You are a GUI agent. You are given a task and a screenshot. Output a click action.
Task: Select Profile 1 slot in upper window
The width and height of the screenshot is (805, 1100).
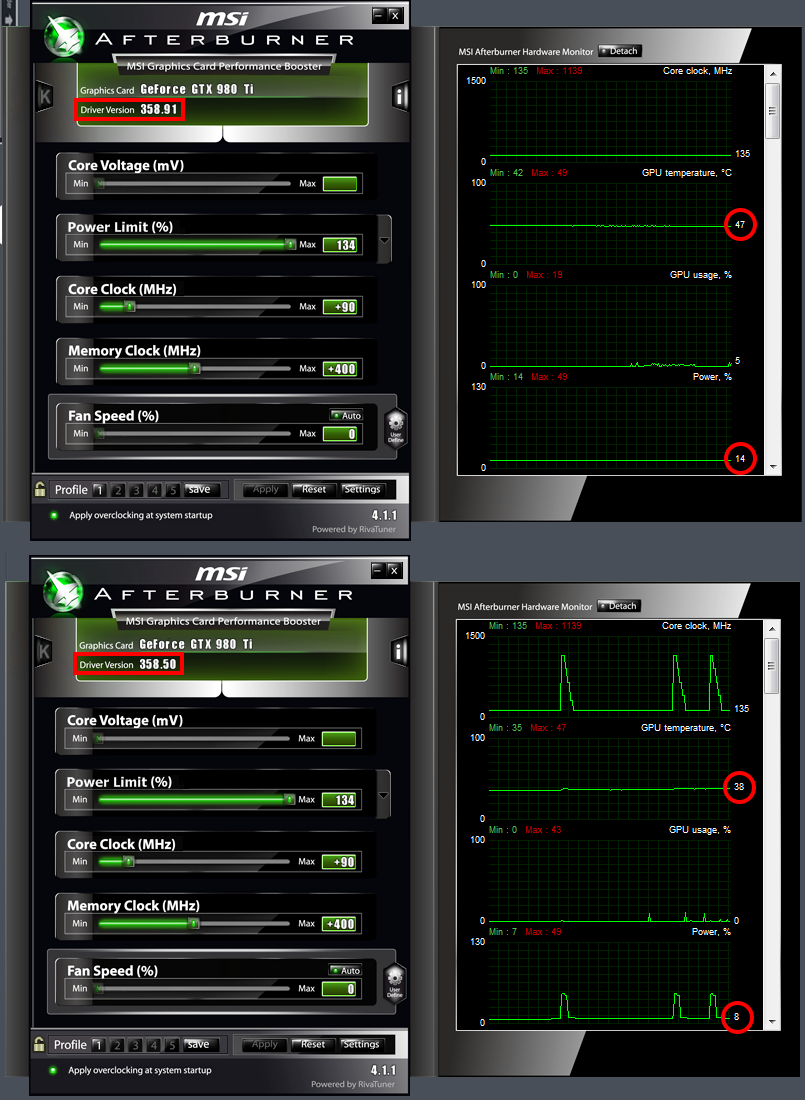99,490
